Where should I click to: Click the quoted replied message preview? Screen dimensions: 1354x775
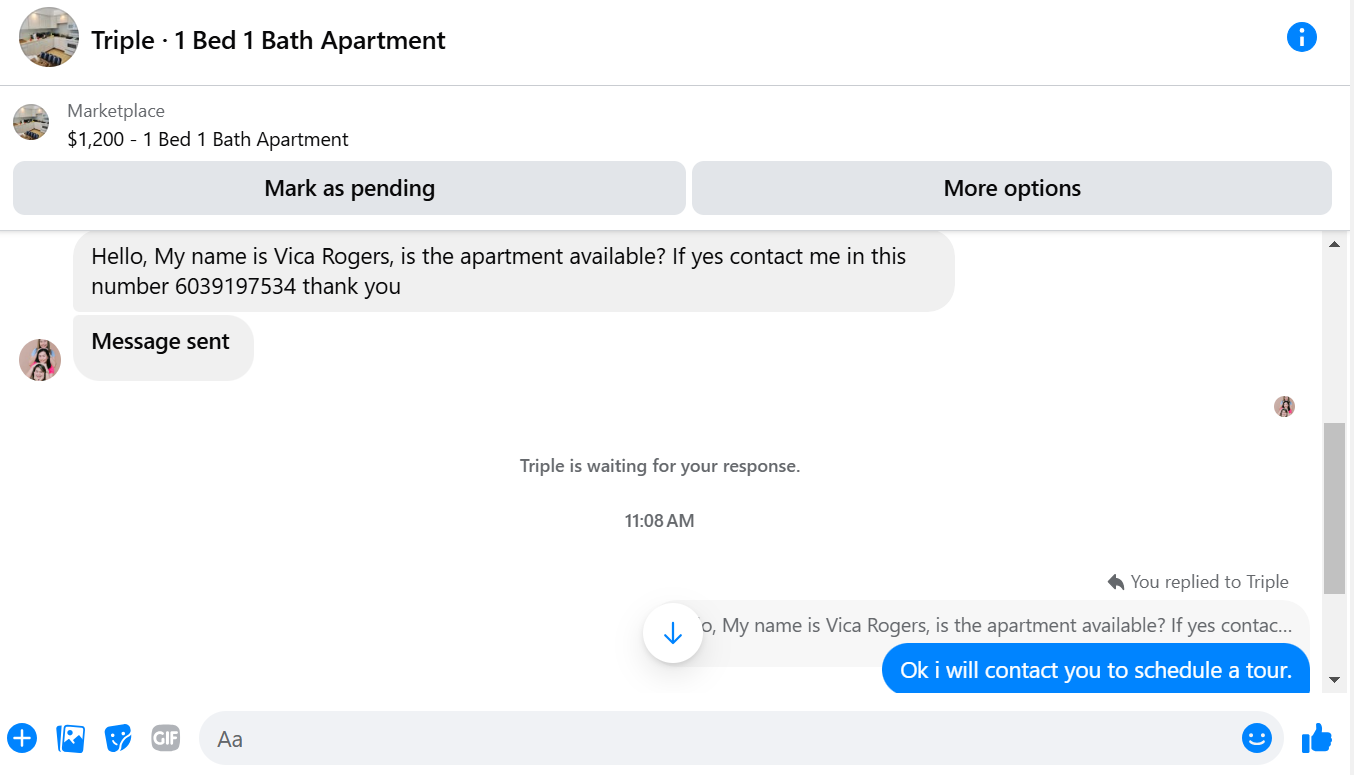coord(990,627)
